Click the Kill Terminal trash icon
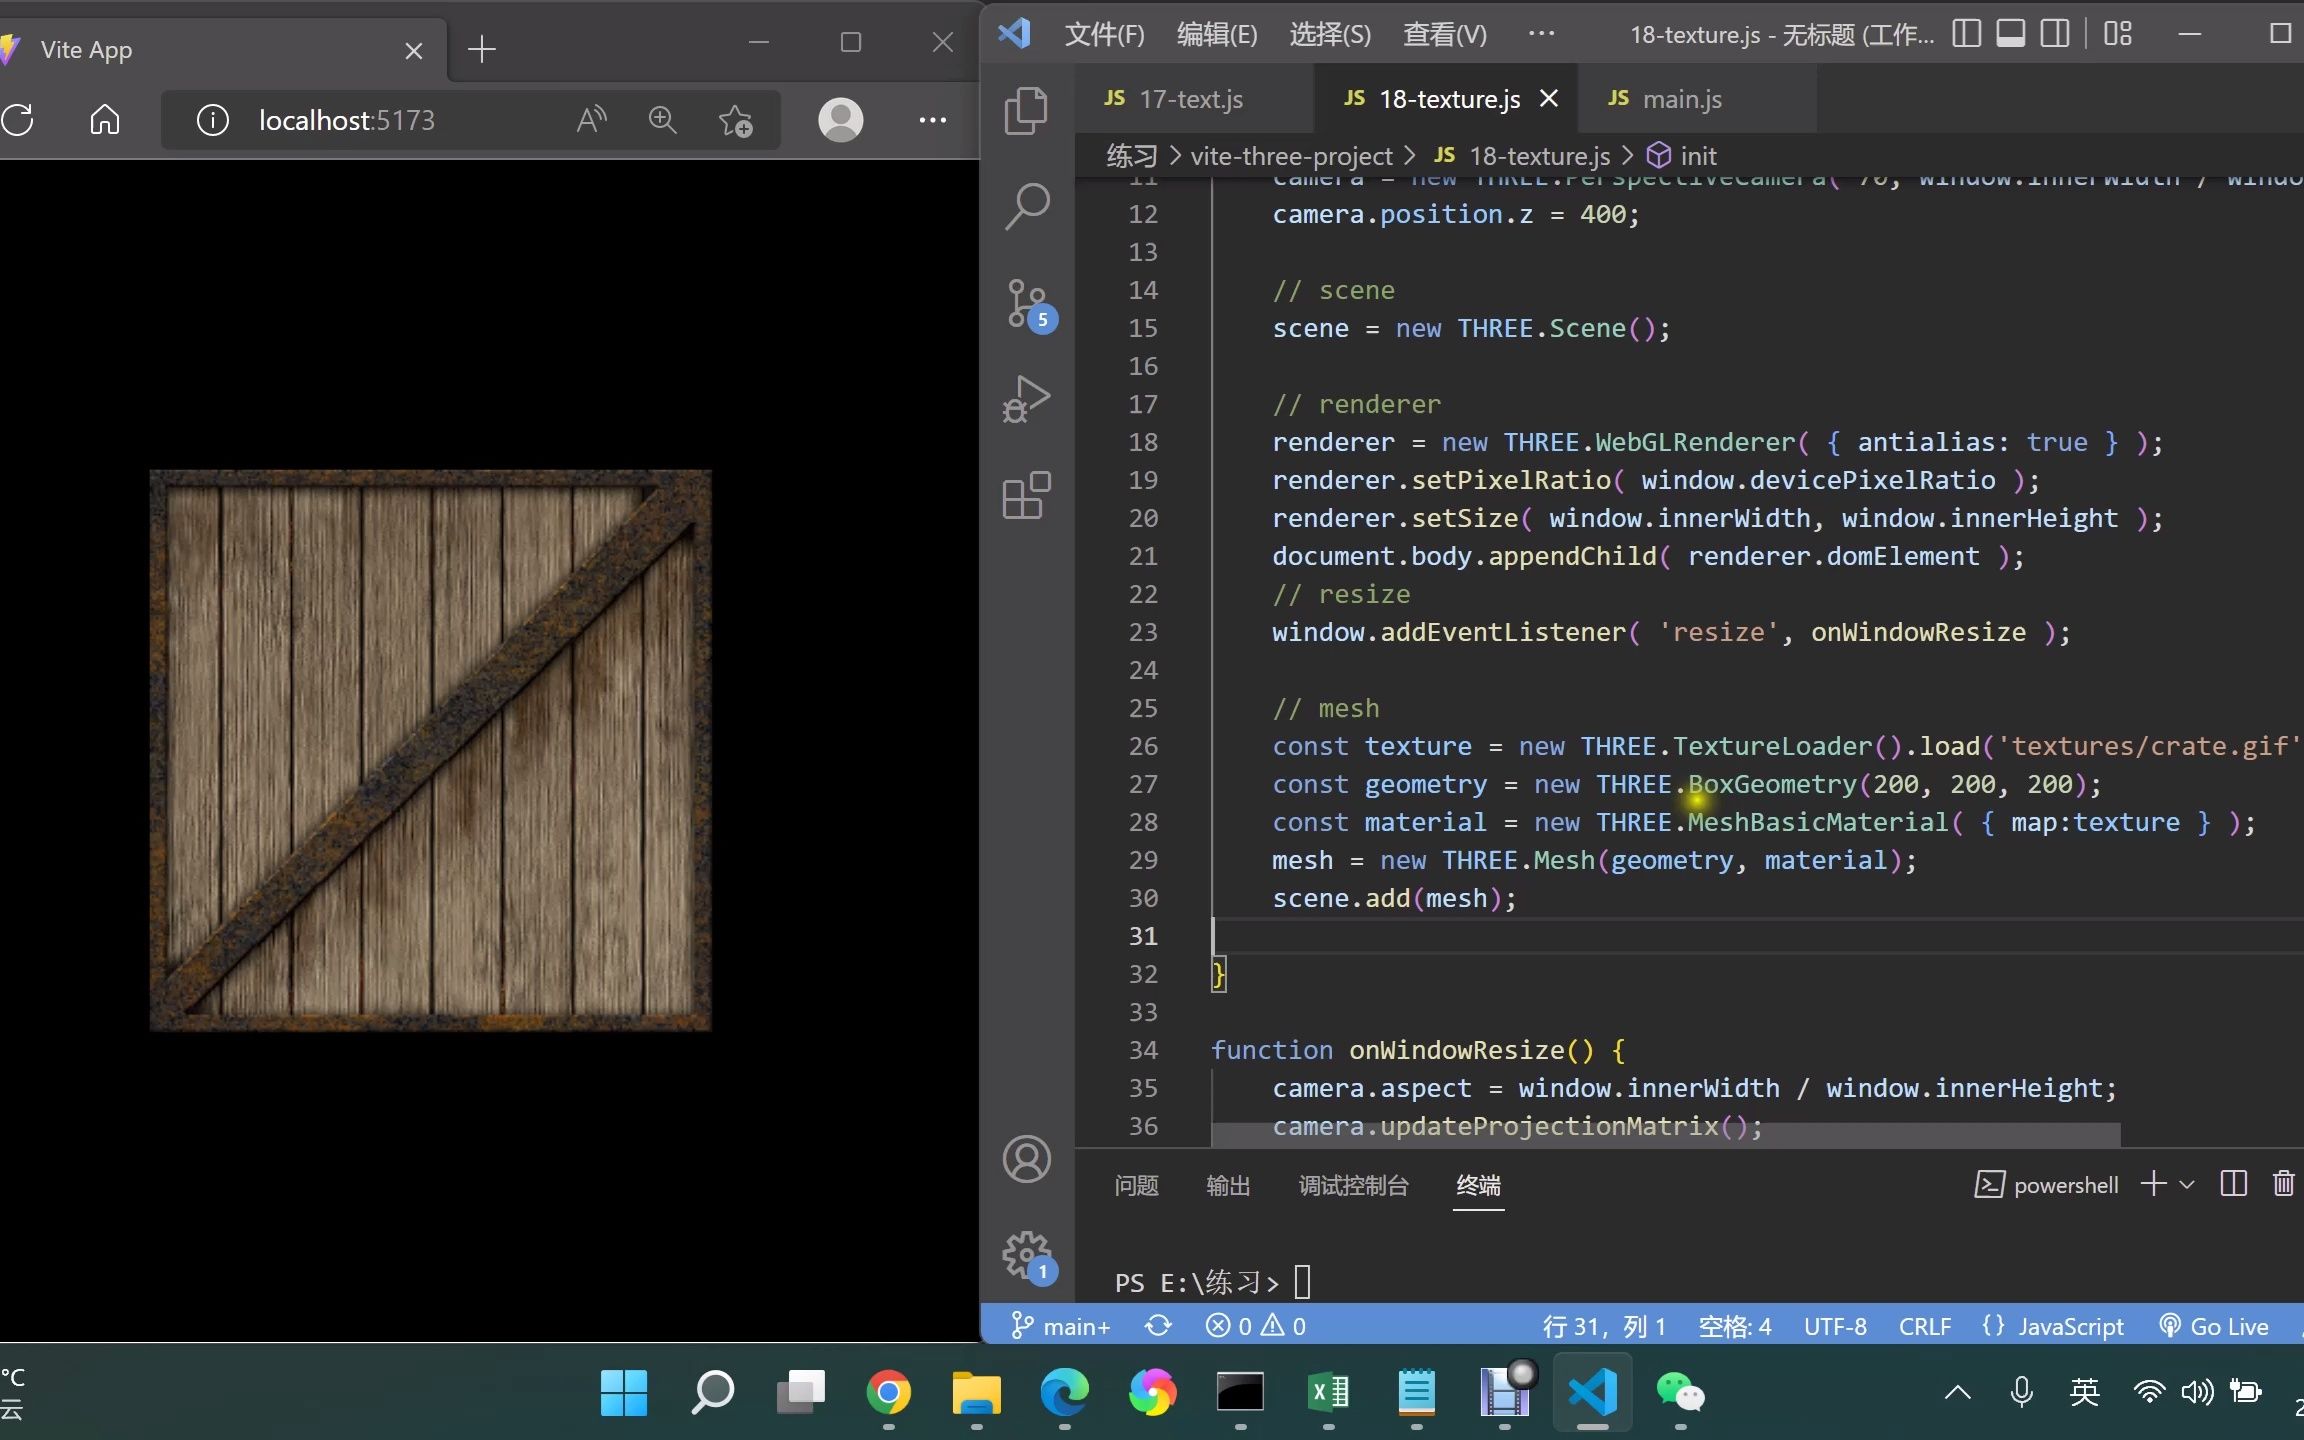Screen dimensions: 2304x1440 pos(2283,1184)
